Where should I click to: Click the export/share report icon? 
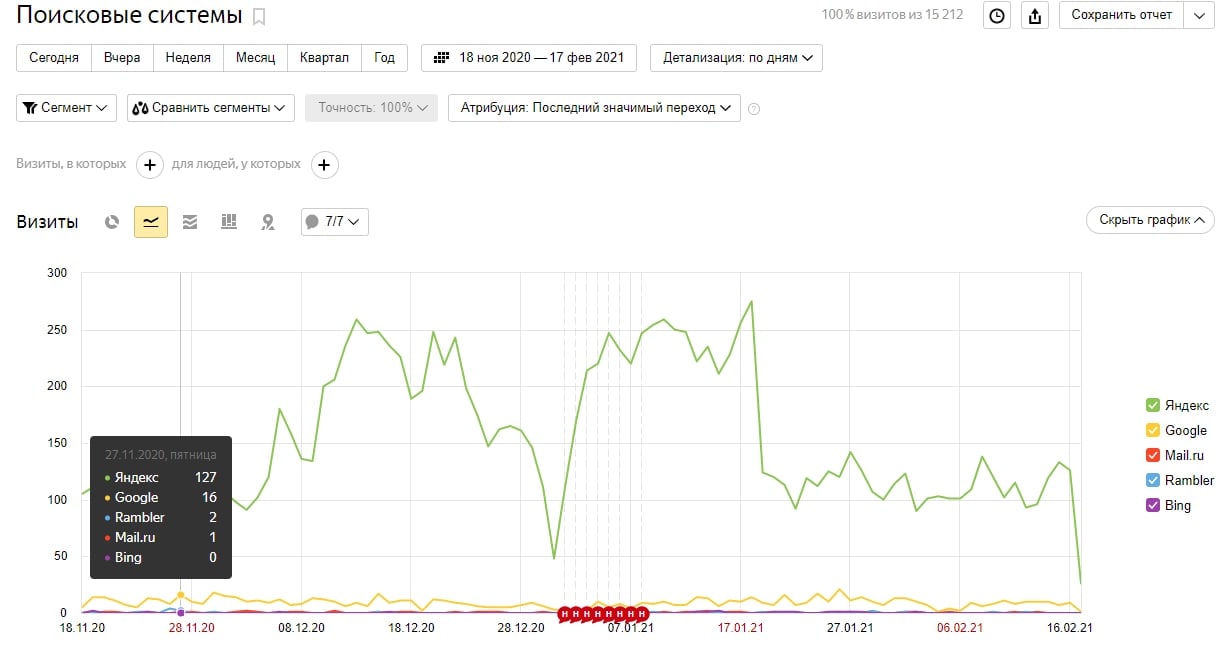[x=1035, y=15]
